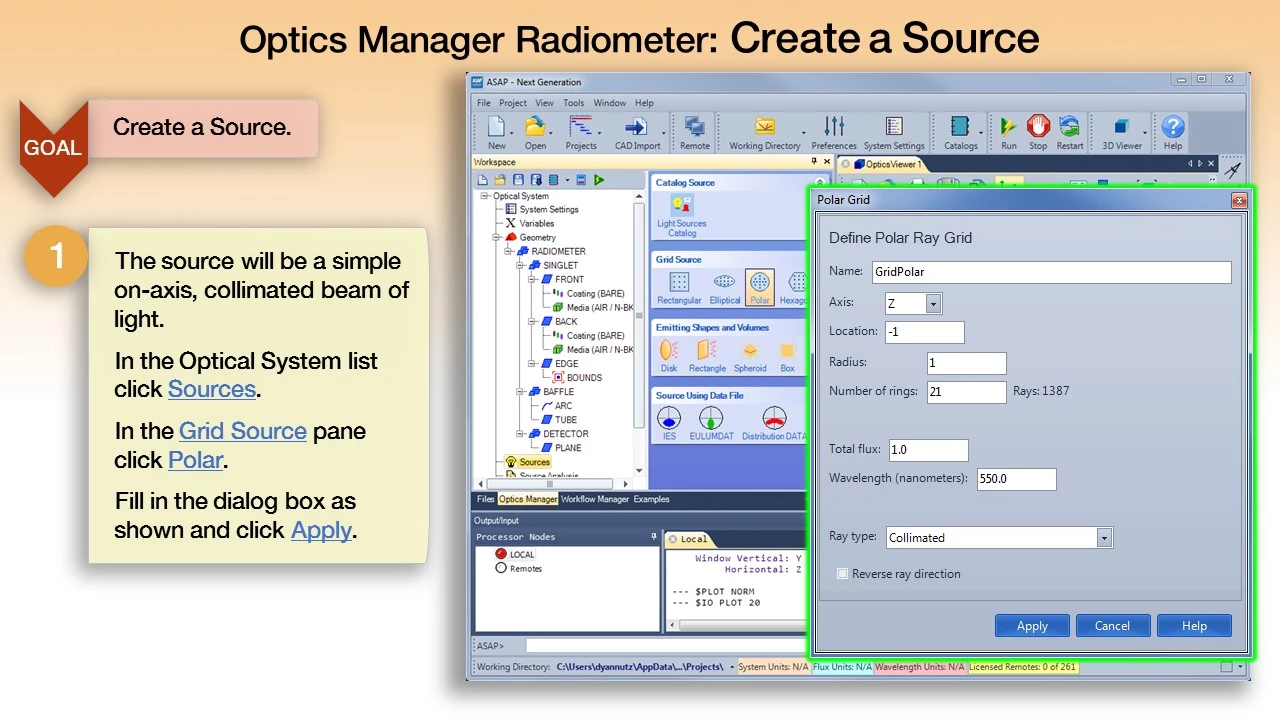Open System Settings in the toolbar

[x=893, y=127]
